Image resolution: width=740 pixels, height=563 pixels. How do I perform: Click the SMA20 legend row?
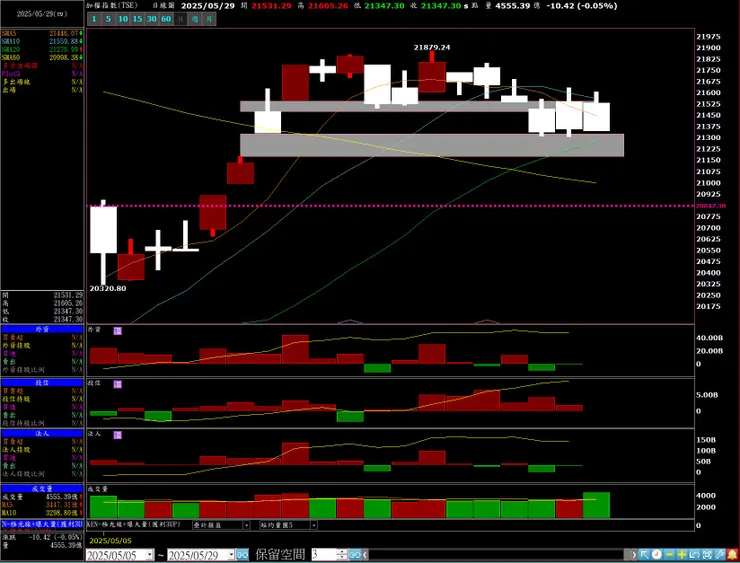[42, 50]
